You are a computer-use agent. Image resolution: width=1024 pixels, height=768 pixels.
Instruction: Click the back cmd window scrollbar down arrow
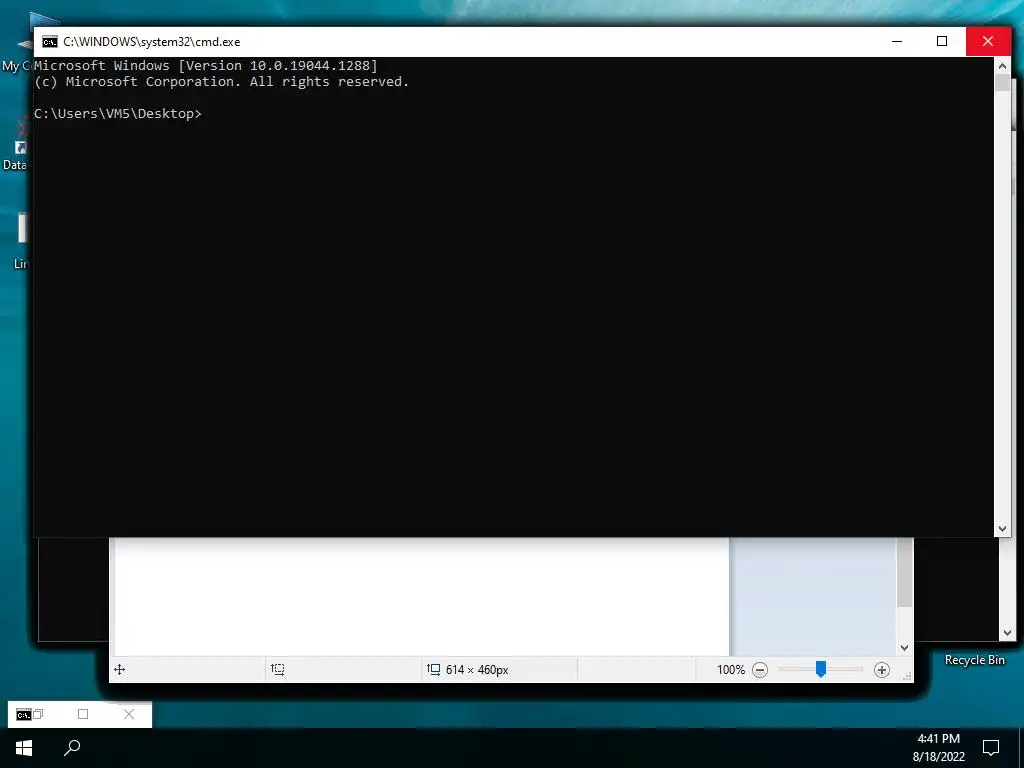(x=1007, y=632)
